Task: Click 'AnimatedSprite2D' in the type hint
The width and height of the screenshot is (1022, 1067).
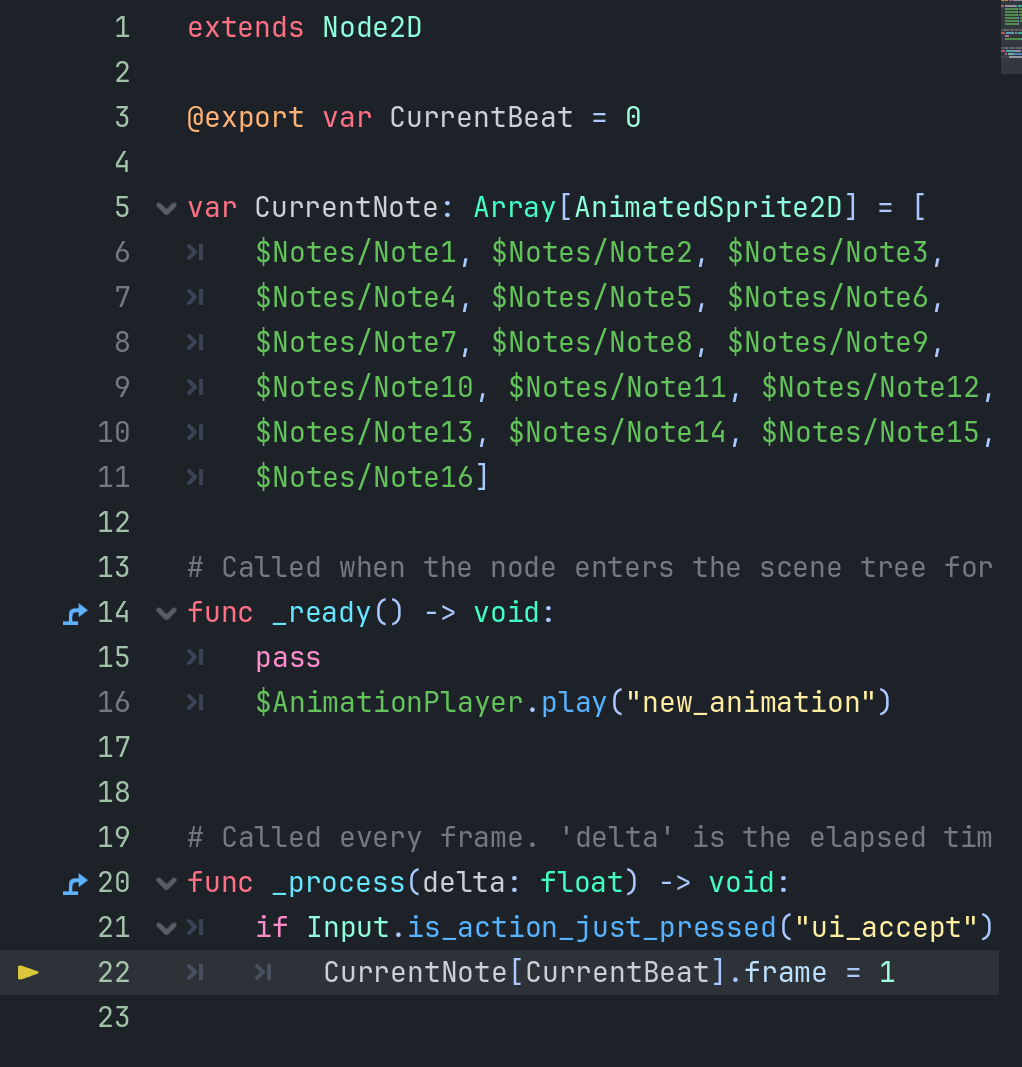Action: (x=708, y=208)
